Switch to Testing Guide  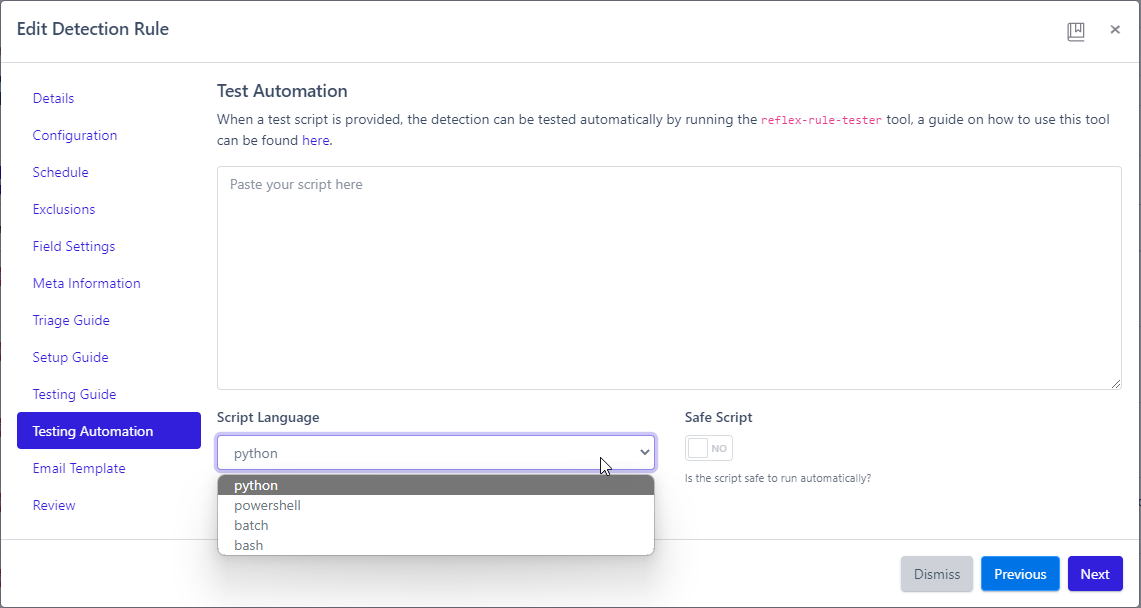point(74,394)
